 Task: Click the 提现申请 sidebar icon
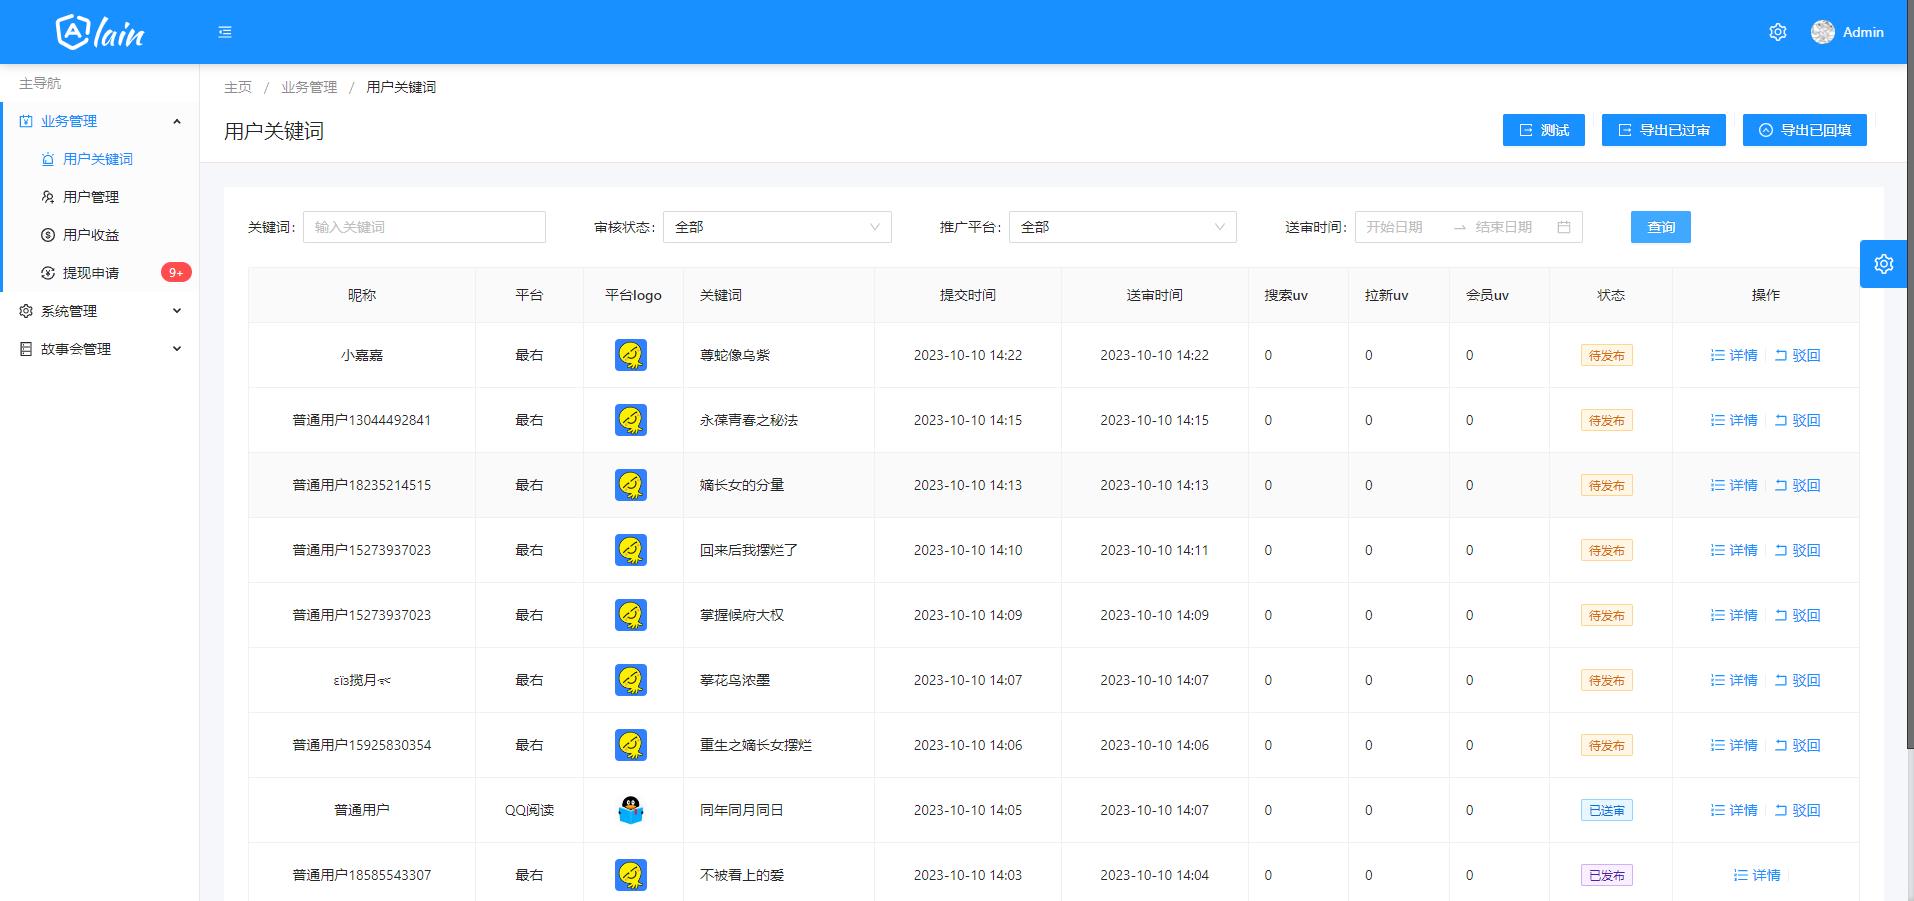click(x=48, y=273)
